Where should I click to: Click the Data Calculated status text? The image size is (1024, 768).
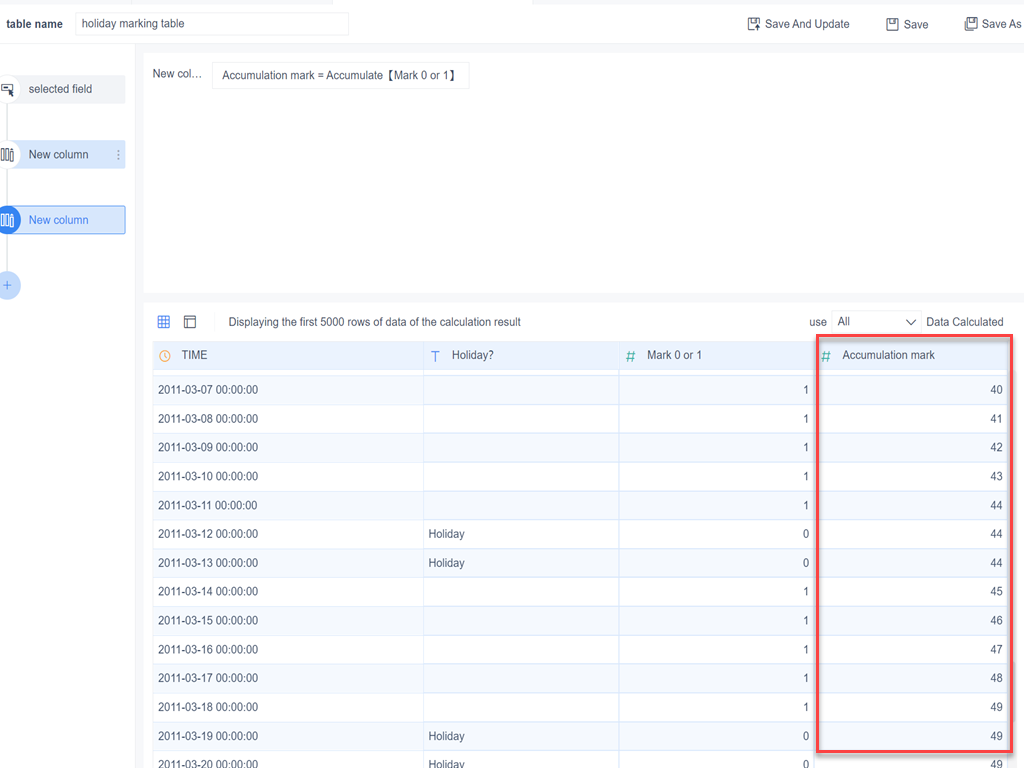(965, 322)
